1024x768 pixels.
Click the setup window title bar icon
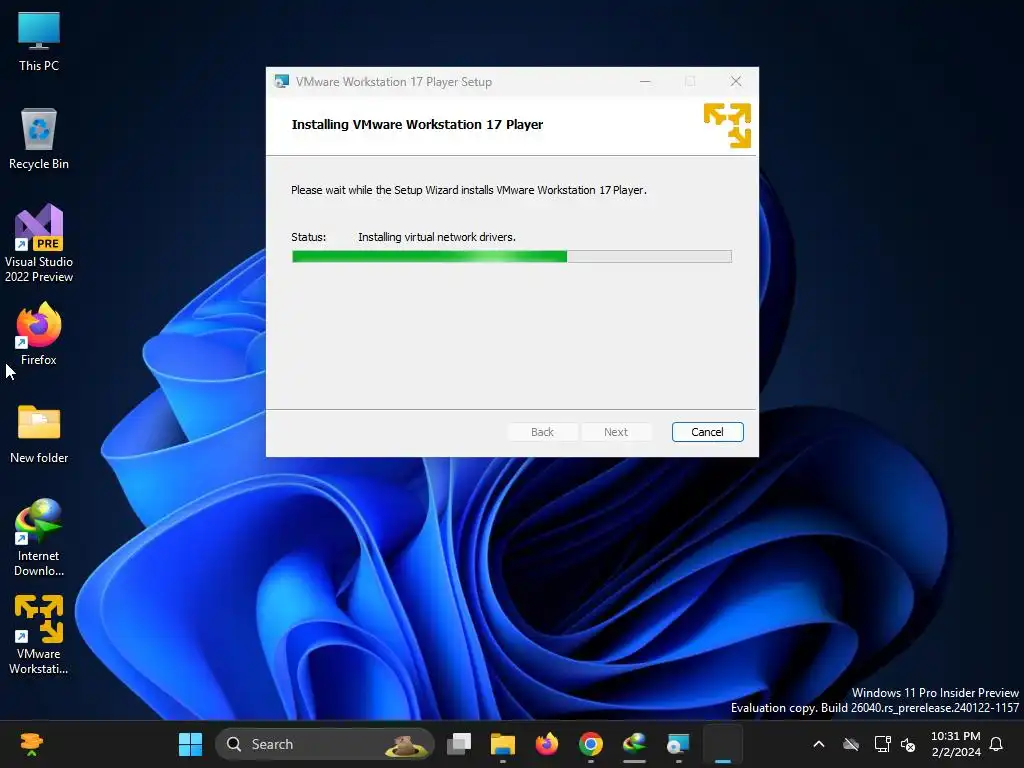(281, 82)
